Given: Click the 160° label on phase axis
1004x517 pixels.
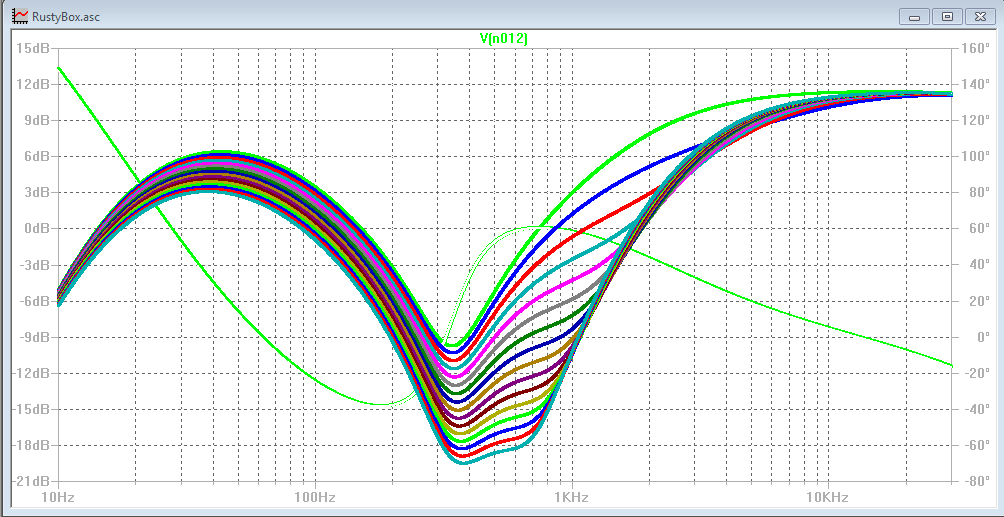Looking at the screenshot, I should (x=975, y=48).
